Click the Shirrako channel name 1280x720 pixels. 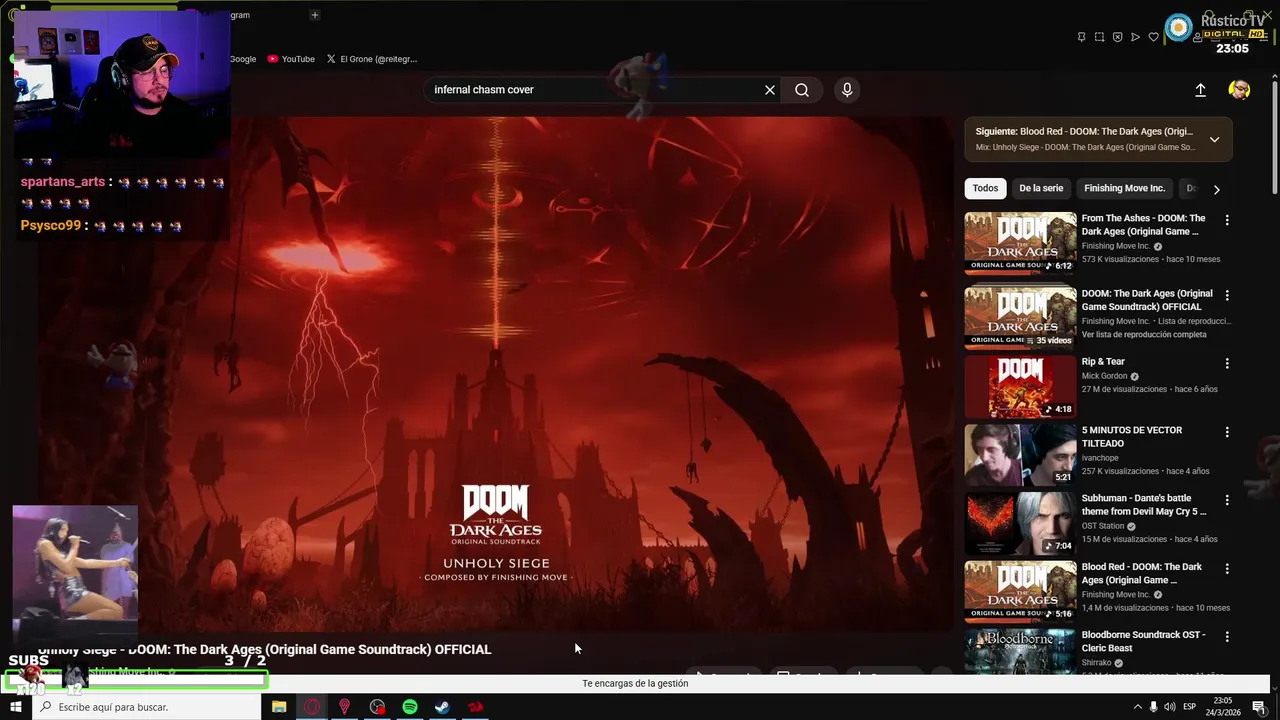coord(1098,663)
